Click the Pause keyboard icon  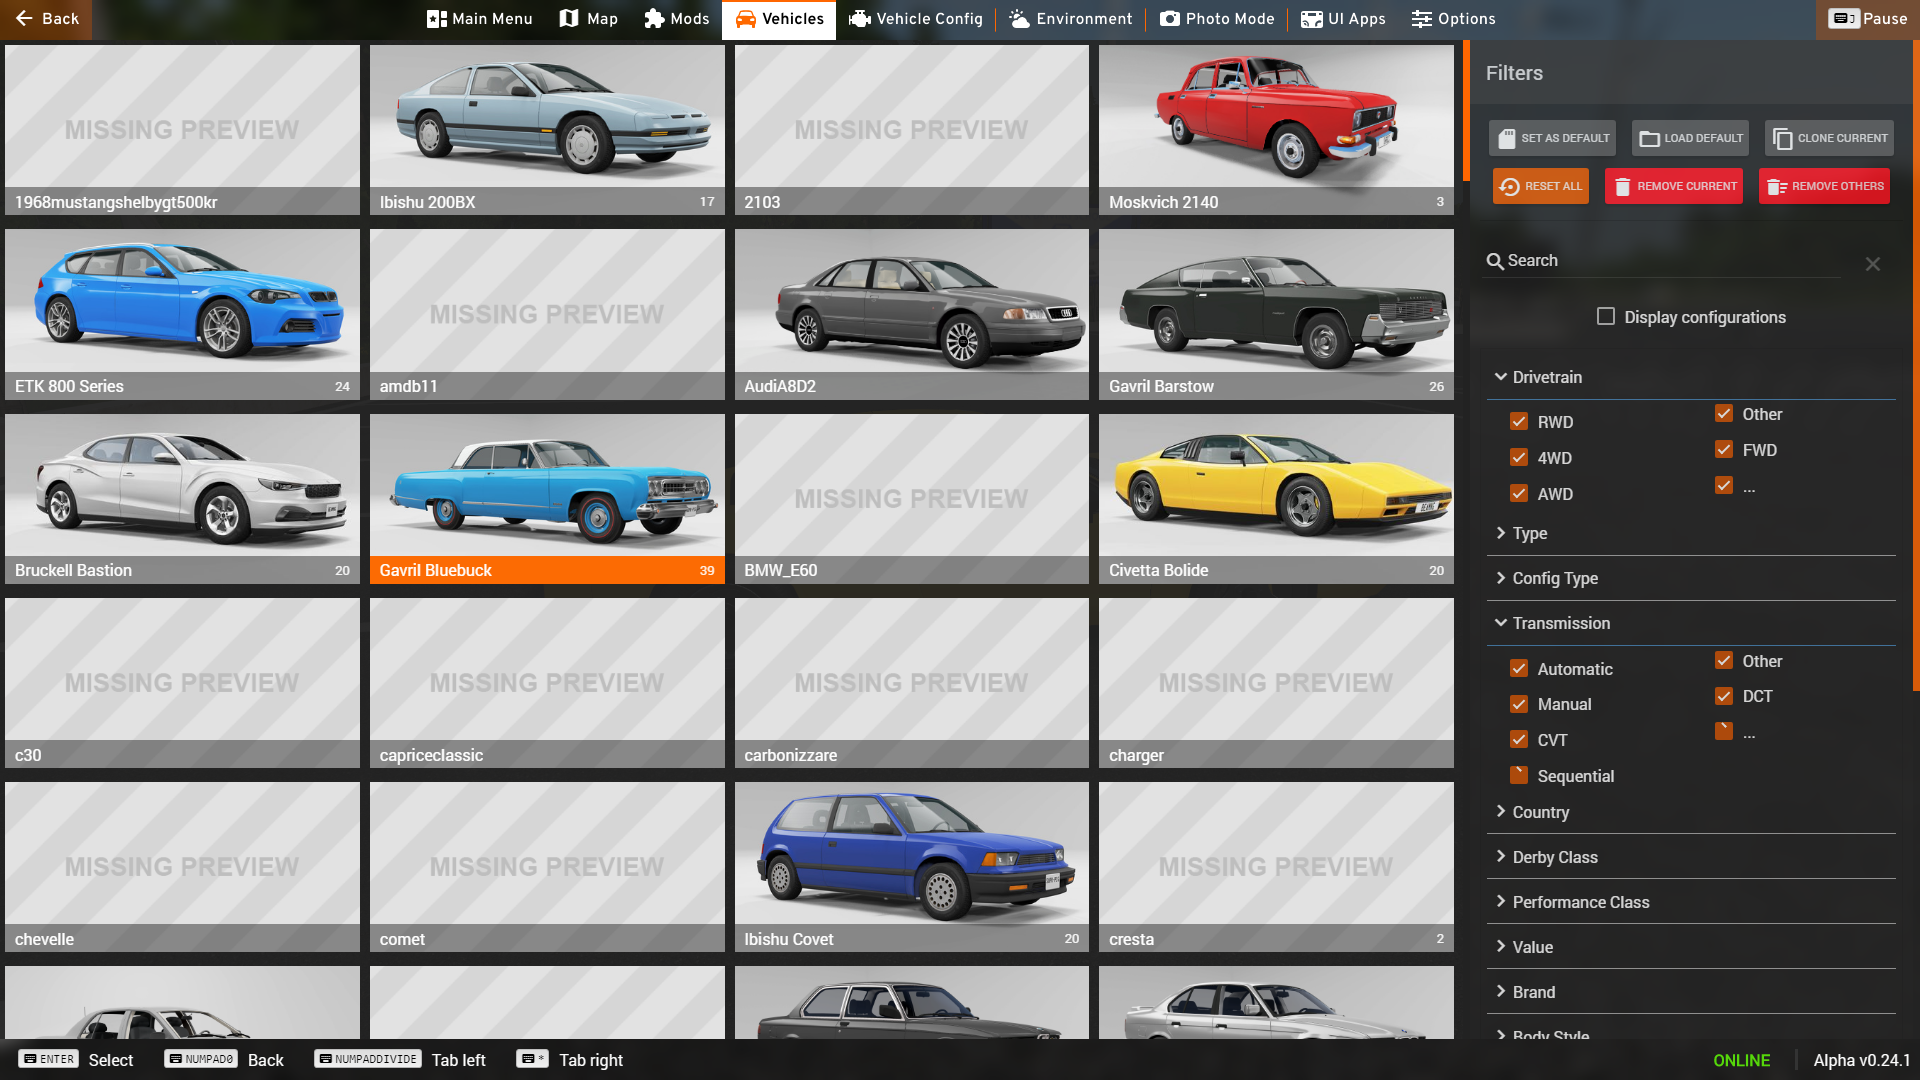tap(1844, 19)
